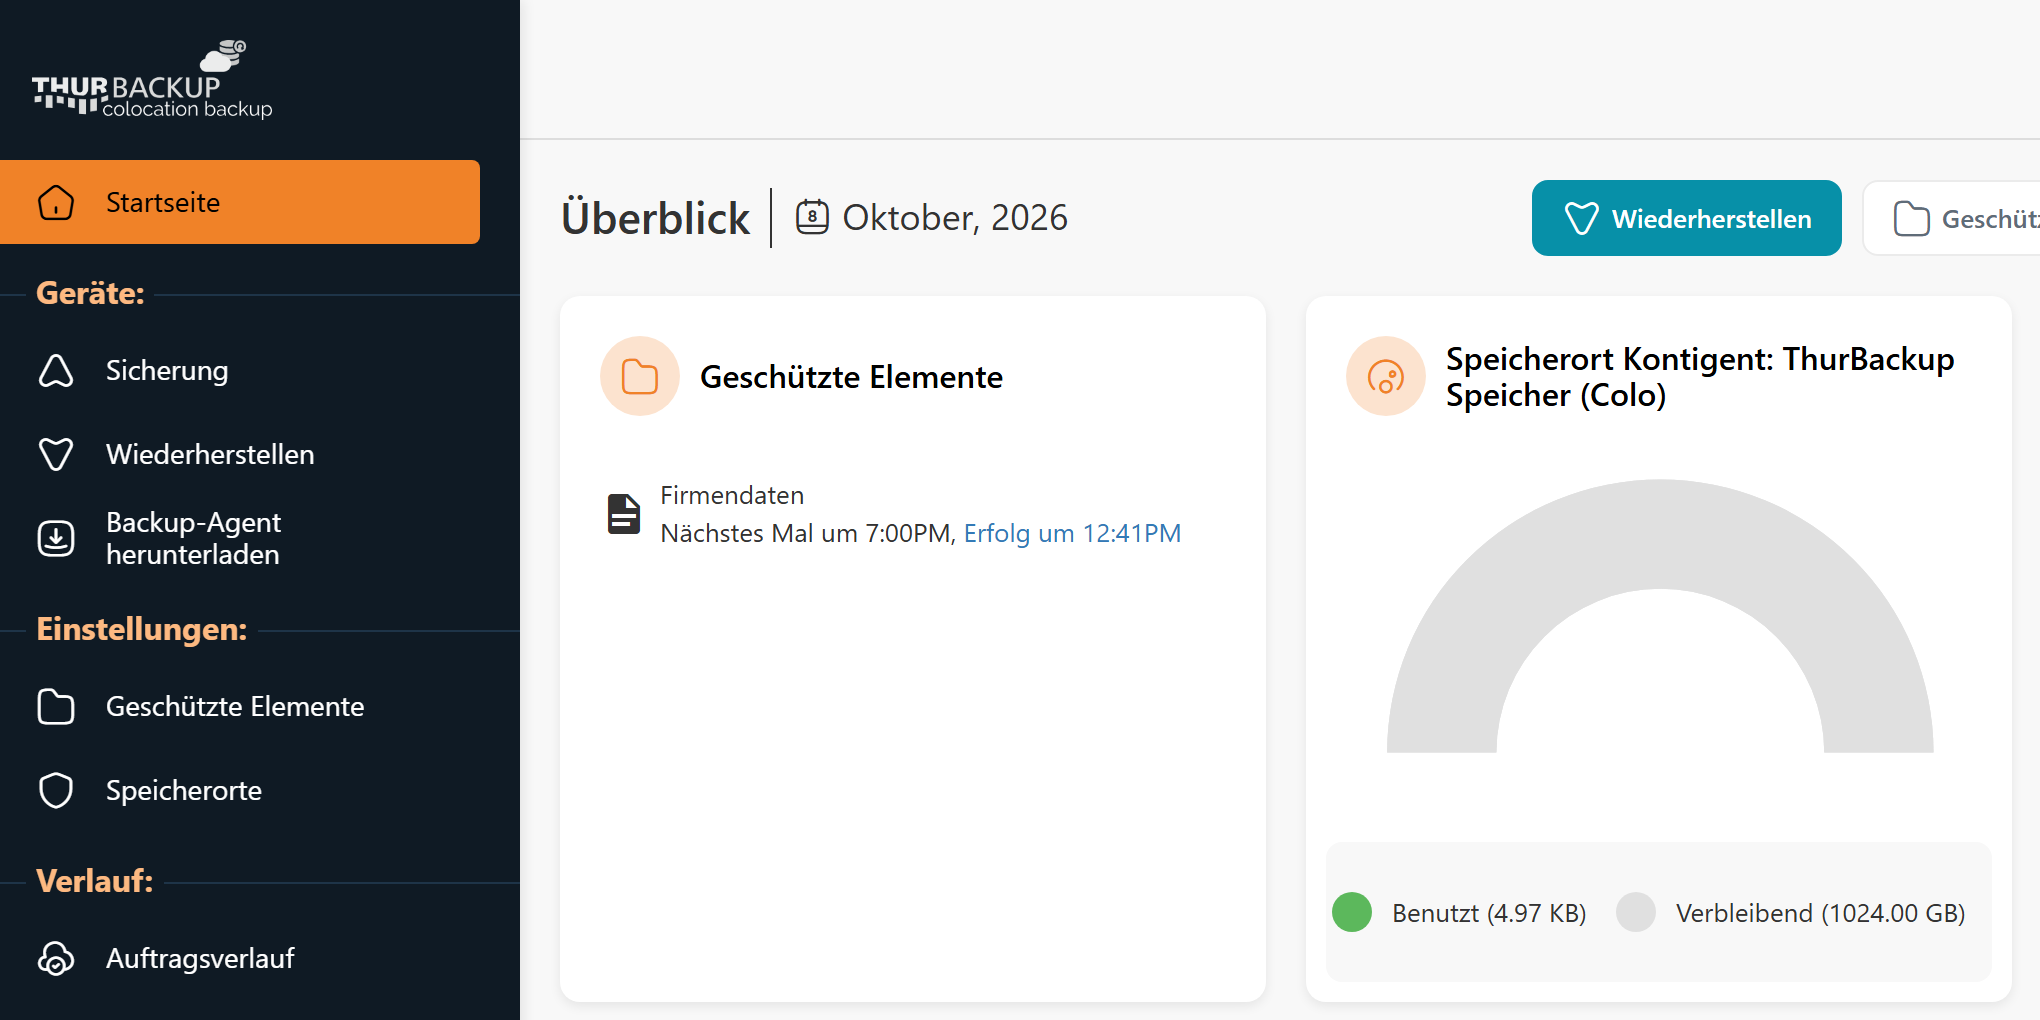Open Speicherorte settings
Image resolution: width=2040 pixels, height=1020 pixels.
(184, 790)
